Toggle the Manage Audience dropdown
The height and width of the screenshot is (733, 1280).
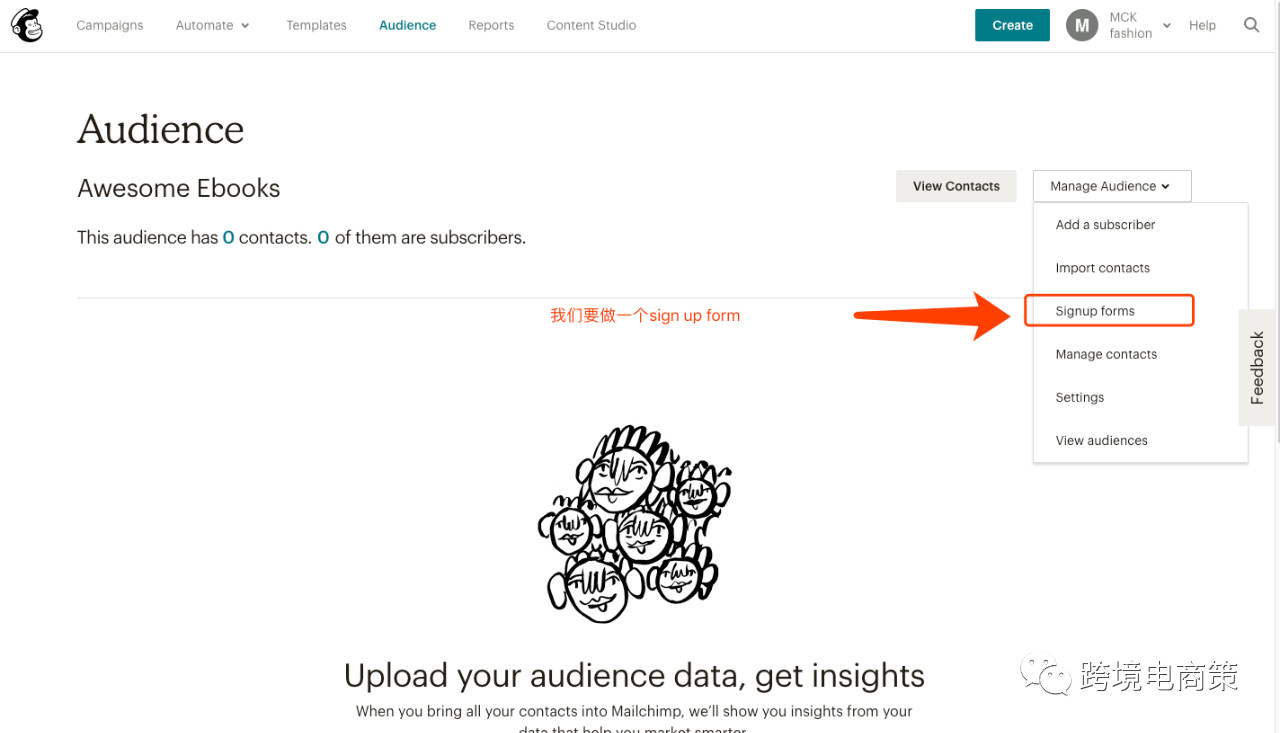[x=1111, y=186]
